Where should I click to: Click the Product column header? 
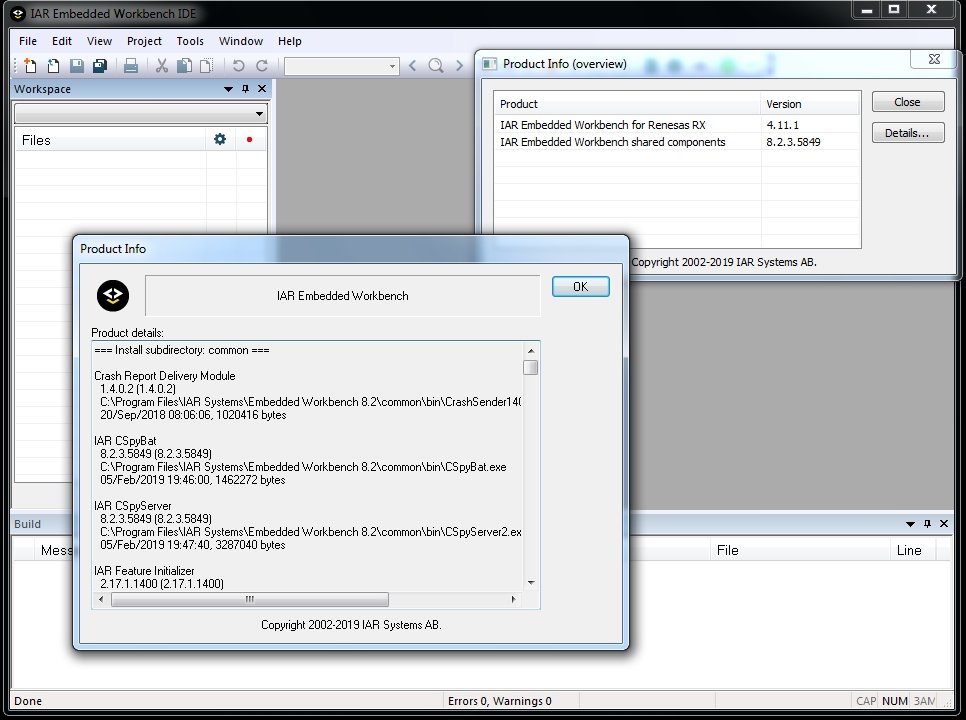[627, 104]
